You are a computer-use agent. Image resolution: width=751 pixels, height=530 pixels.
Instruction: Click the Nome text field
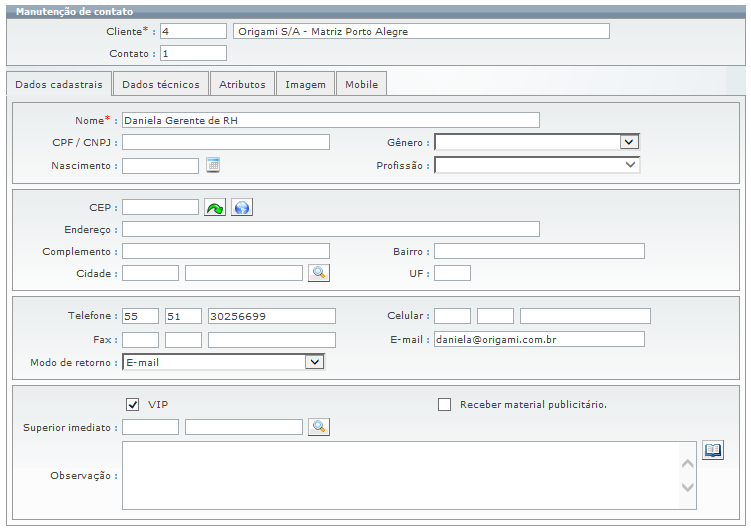[x=330, y=120]
